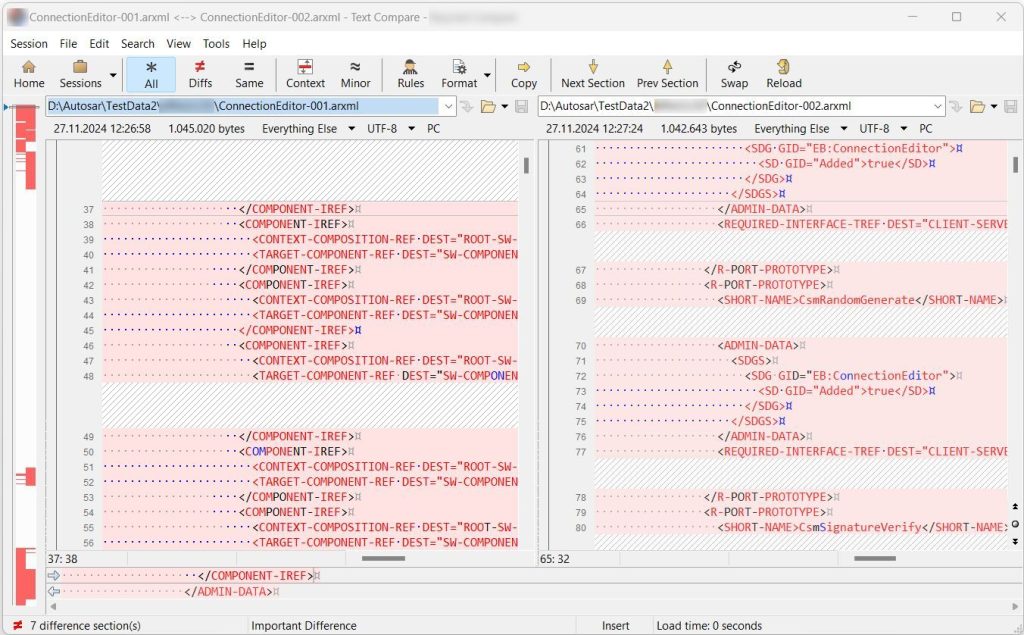The image size is (1024, 635).
Task: Expand right pane browse folder arrow
Action: coord(994,106)
